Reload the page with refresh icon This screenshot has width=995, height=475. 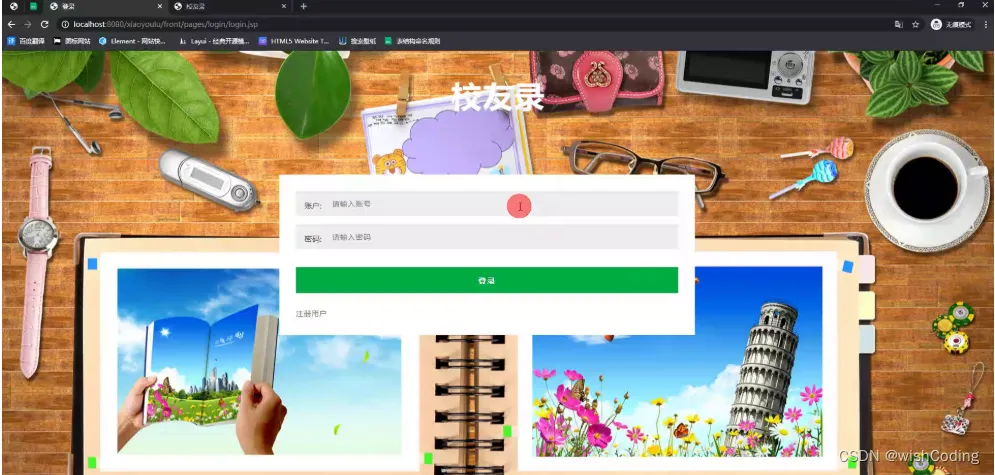click(44, 24)
